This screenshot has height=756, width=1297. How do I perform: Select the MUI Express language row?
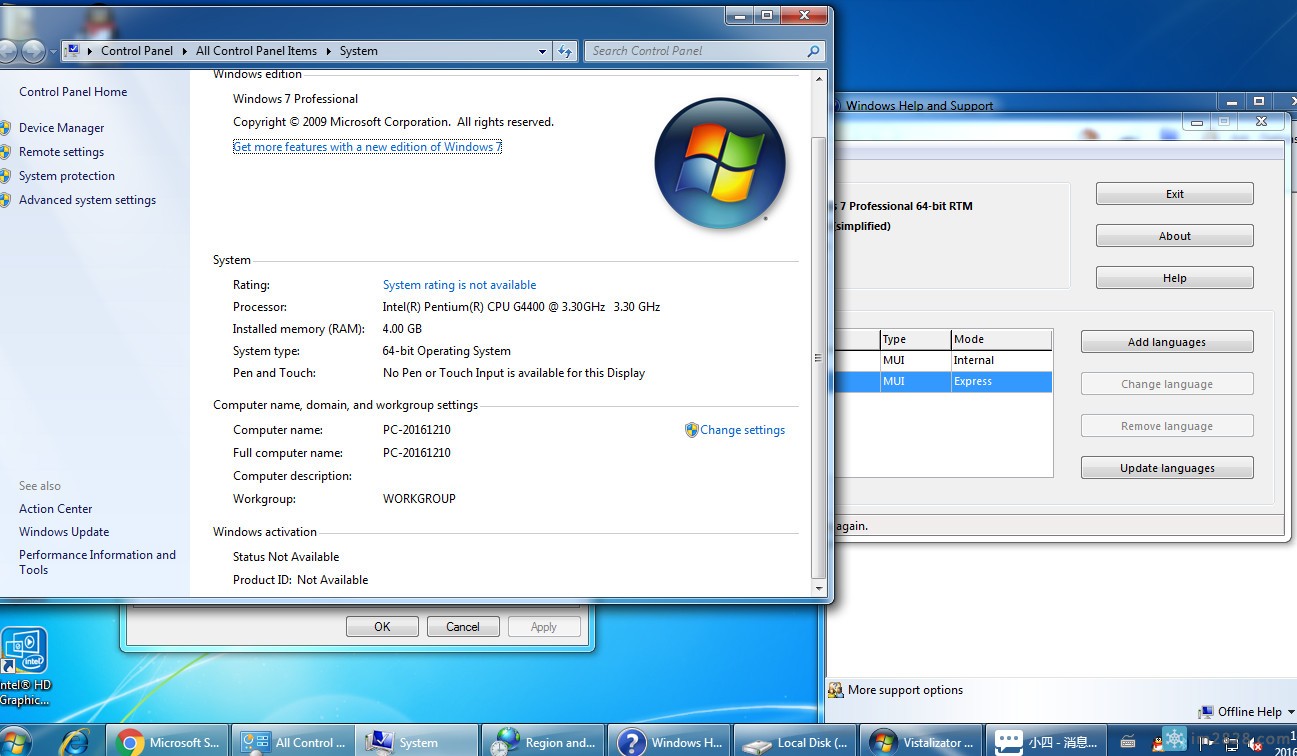940,381
